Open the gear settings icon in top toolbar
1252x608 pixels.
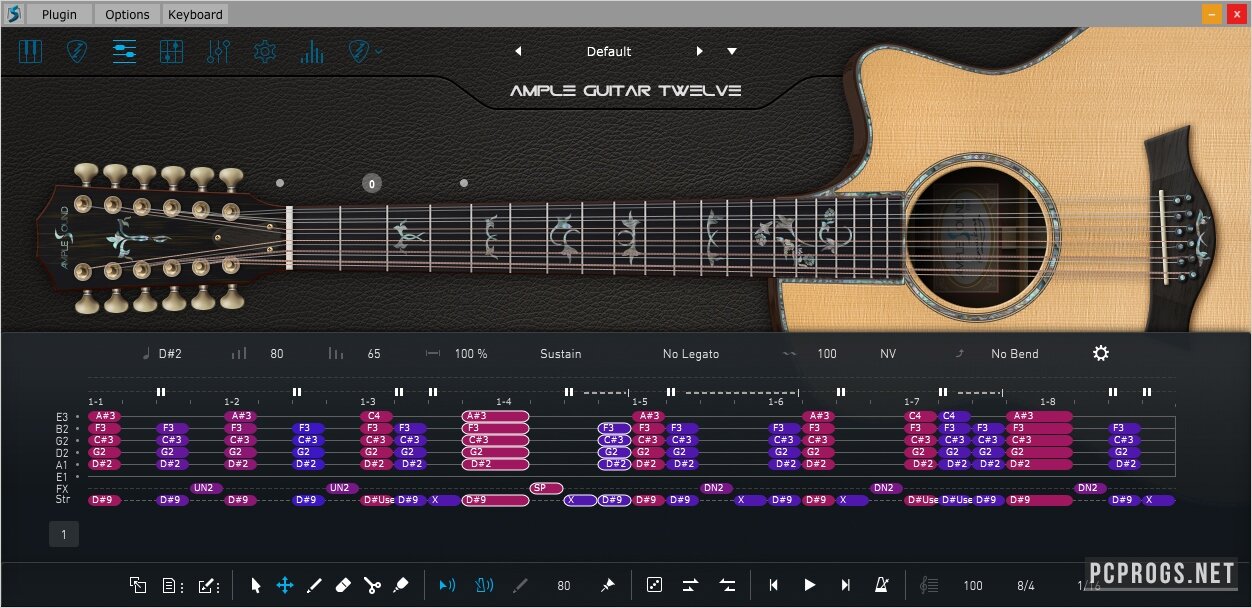[x=264, y=51]
